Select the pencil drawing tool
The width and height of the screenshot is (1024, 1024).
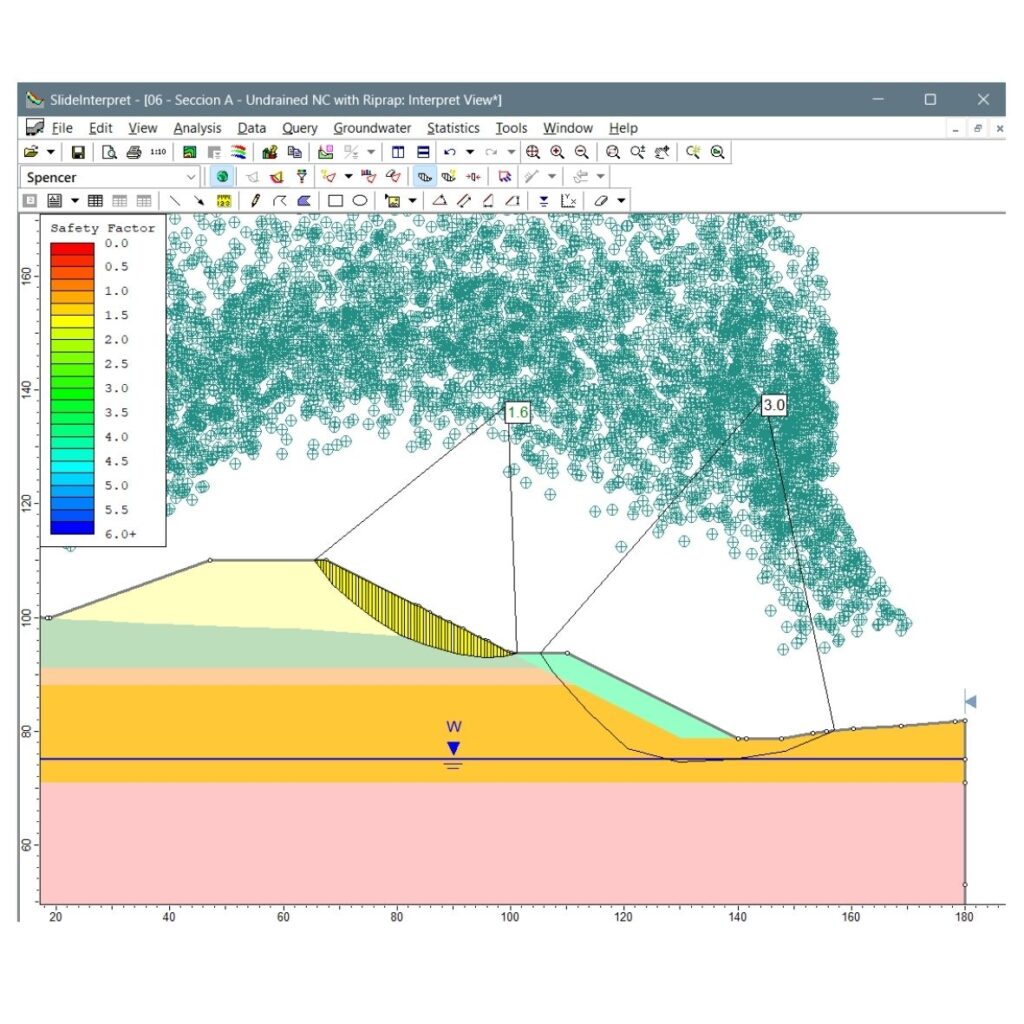coord(256,201)
